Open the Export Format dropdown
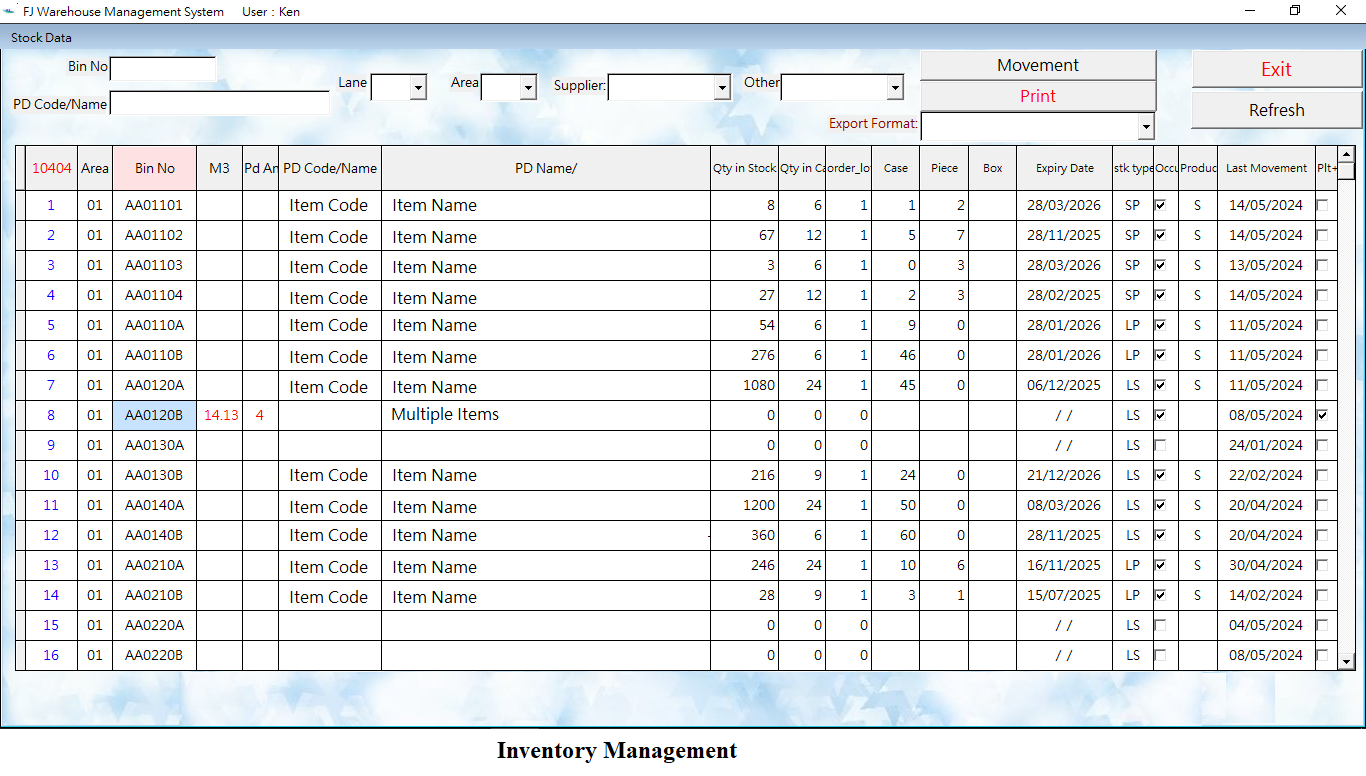This screenshot has width=1366, height=776. (x=1145, y=126)
